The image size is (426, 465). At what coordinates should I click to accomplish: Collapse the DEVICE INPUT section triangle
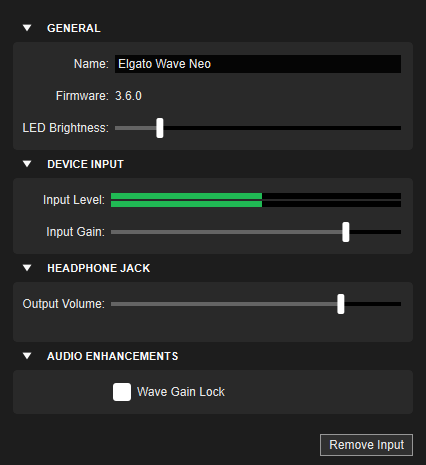[x=27, y=164]
